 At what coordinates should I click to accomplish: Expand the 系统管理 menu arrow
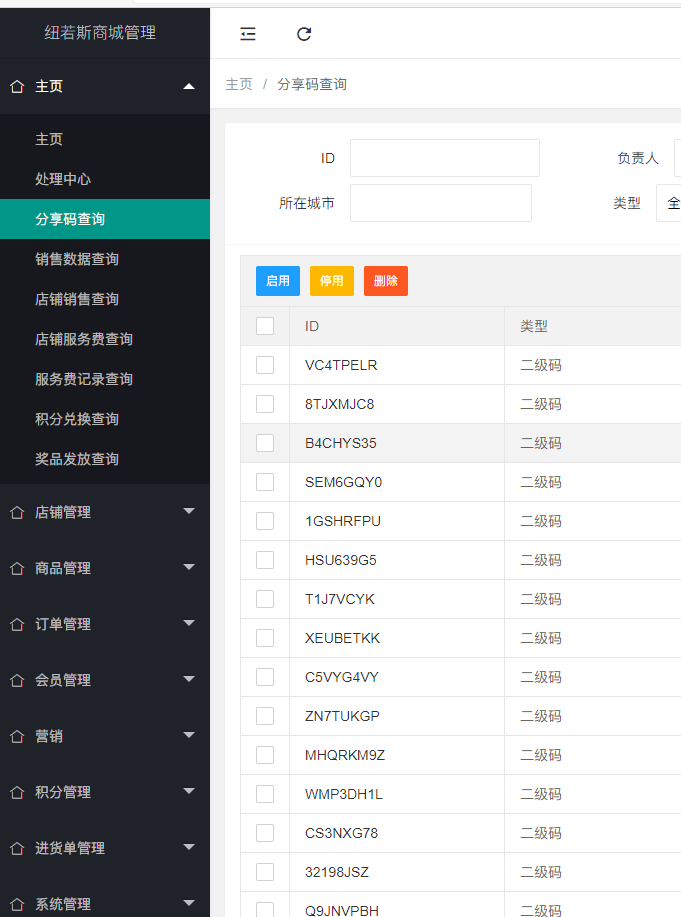click(x=188, y=903)
